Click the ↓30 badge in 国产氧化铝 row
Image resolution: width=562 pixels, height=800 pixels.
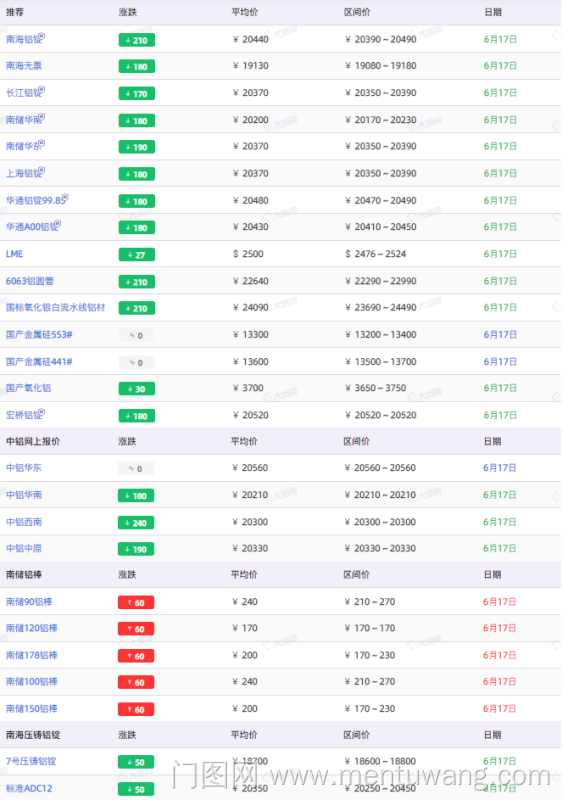(x=137, y=389)
